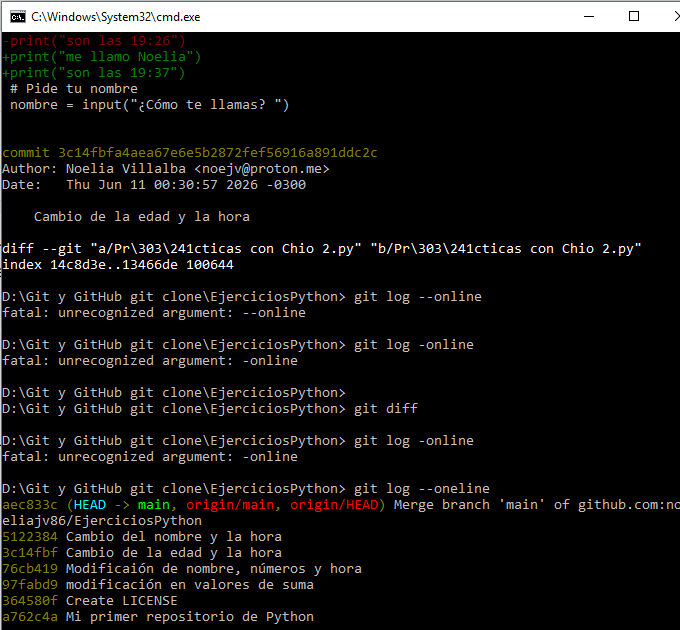
Task: Click log entry 76cb419 Modificaión de nombre
Action: point(182,569)
